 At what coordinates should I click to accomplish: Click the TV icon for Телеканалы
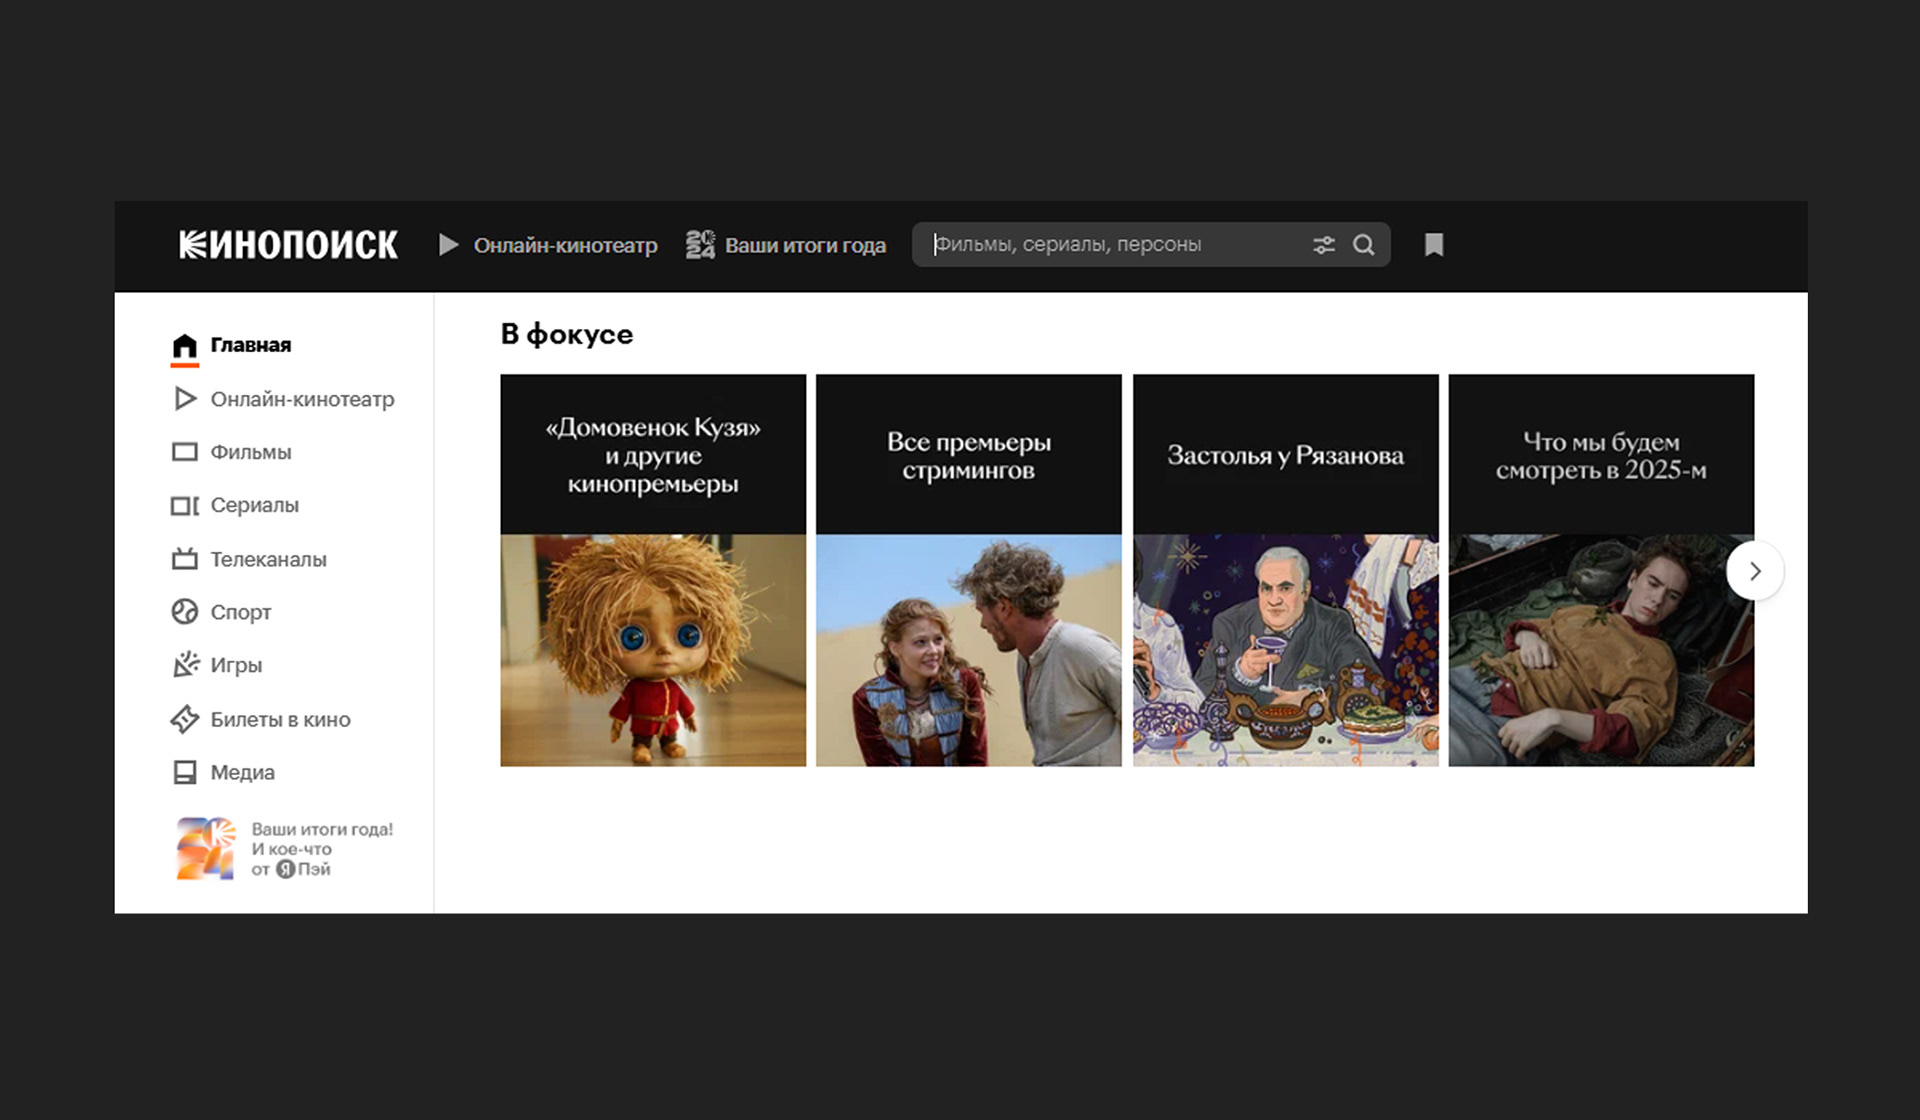(x=185, y=558)
